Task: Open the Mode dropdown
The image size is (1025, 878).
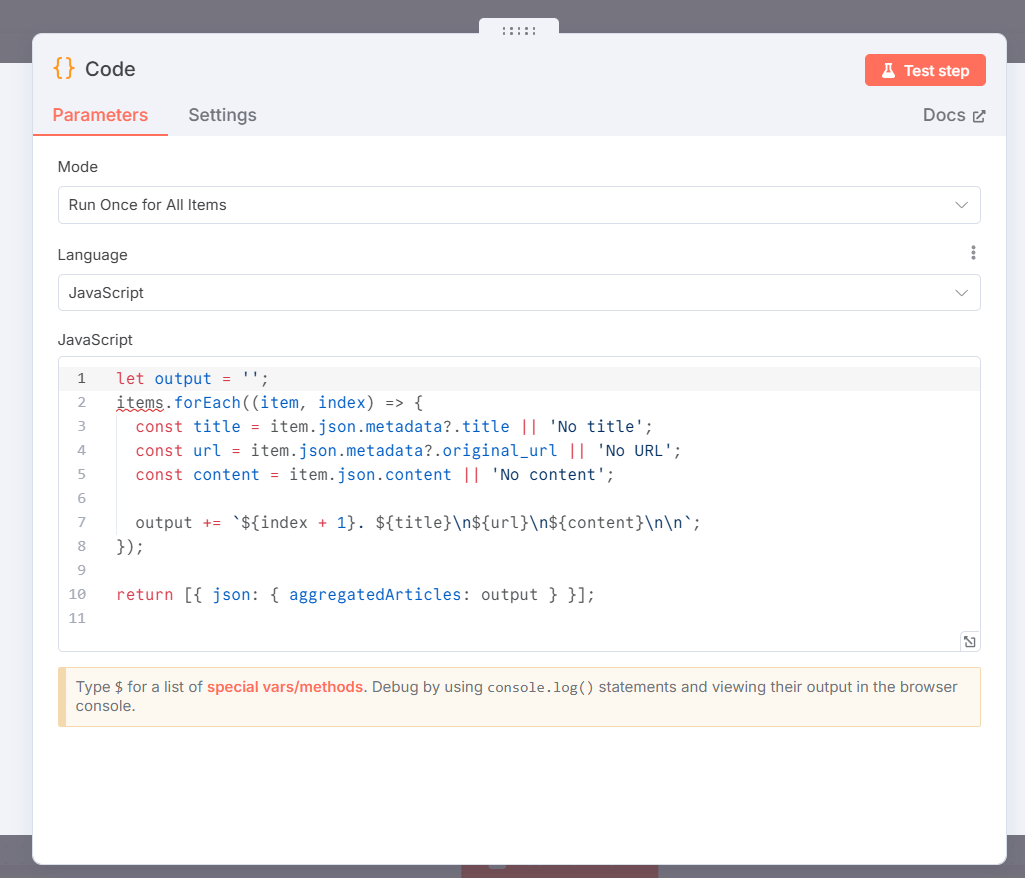Action: tap(519, 205)
